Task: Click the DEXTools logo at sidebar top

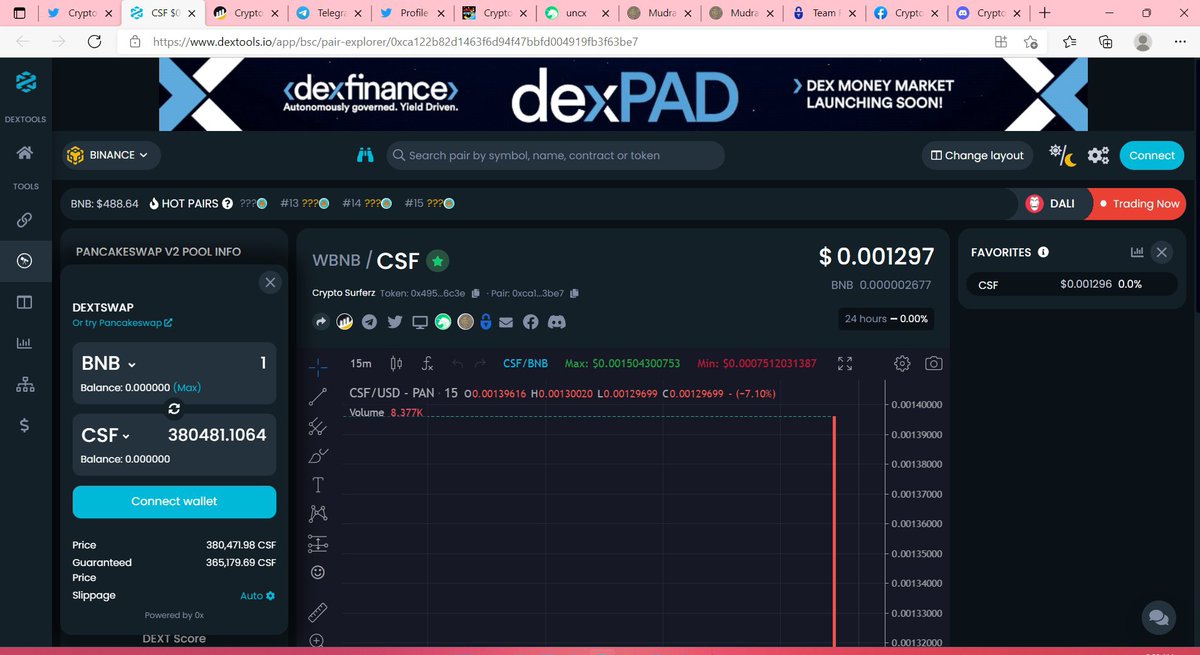Action: tap(25, 82)
